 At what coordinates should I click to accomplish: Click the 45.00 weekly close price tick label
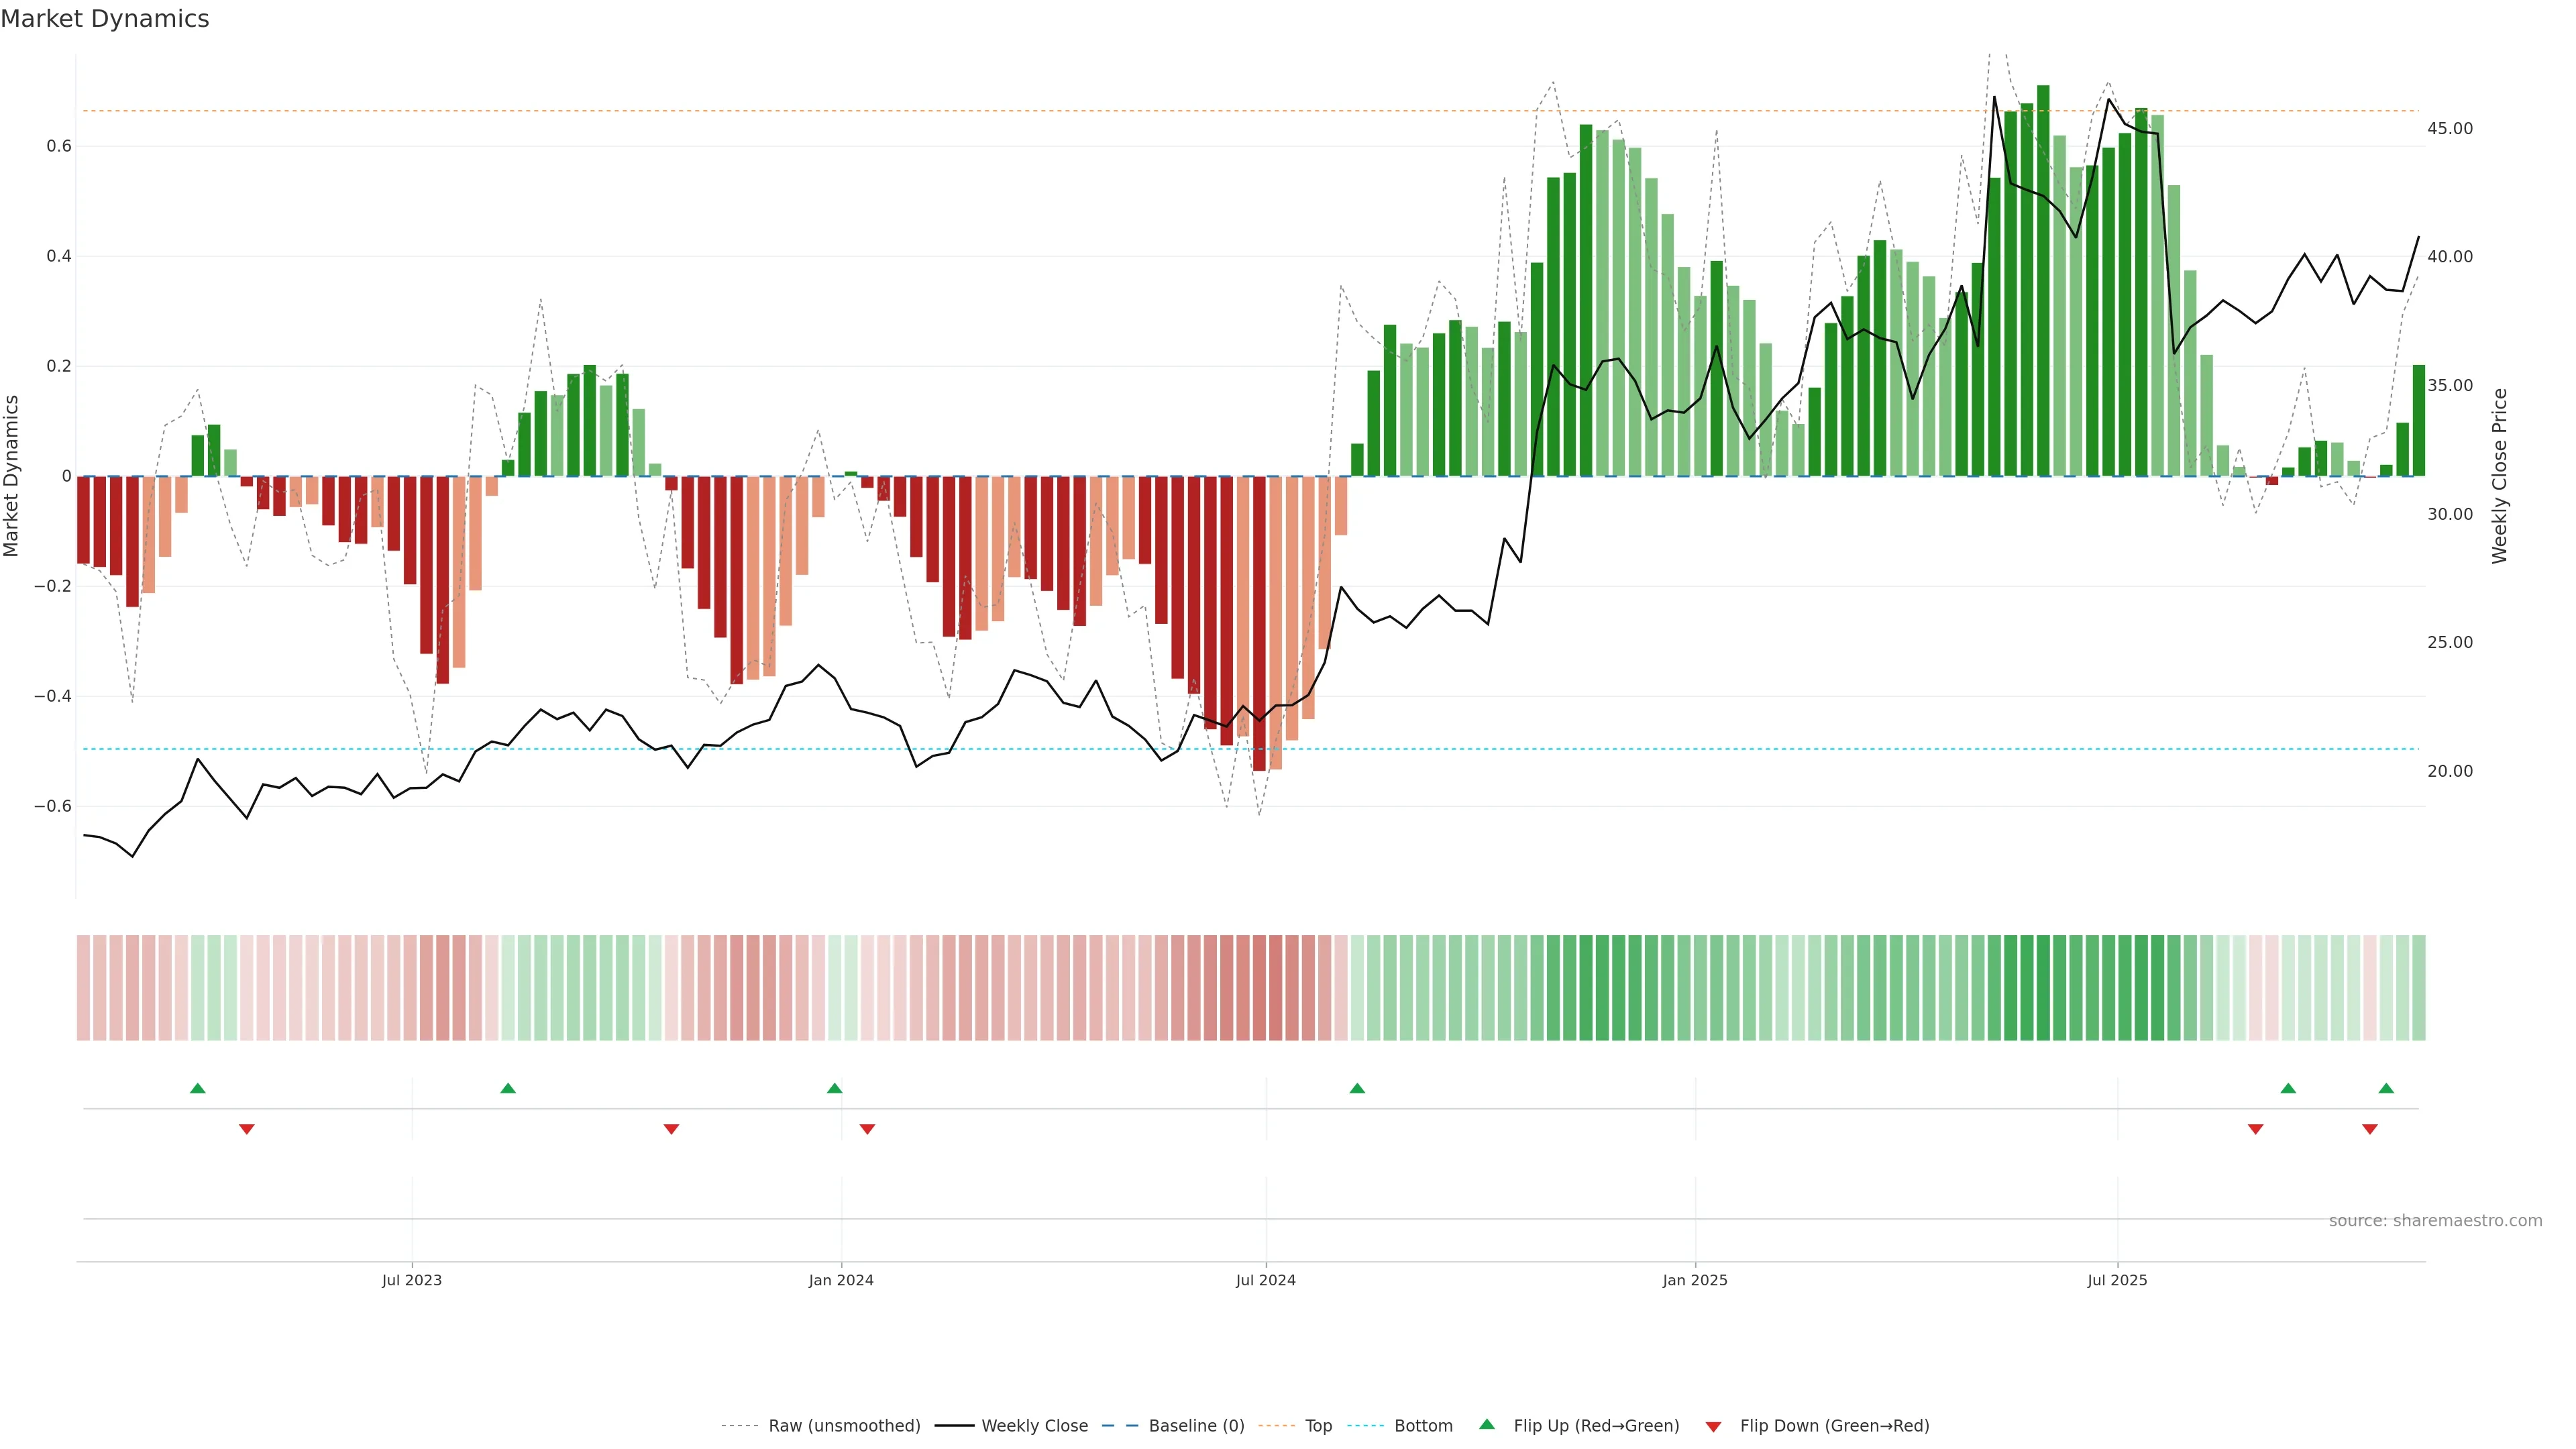coord(2449,128)
